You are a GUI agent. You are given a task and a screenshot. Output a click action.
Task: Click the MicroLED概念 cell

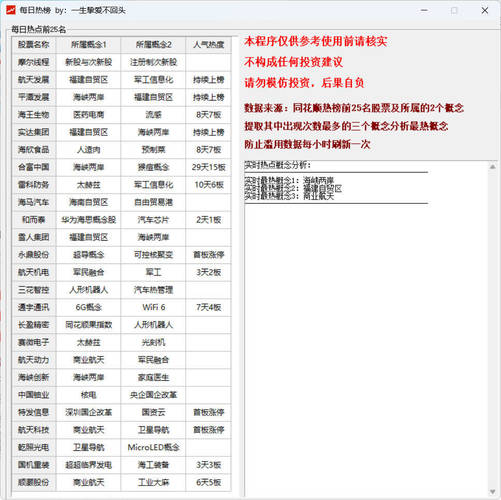point(153,447)
